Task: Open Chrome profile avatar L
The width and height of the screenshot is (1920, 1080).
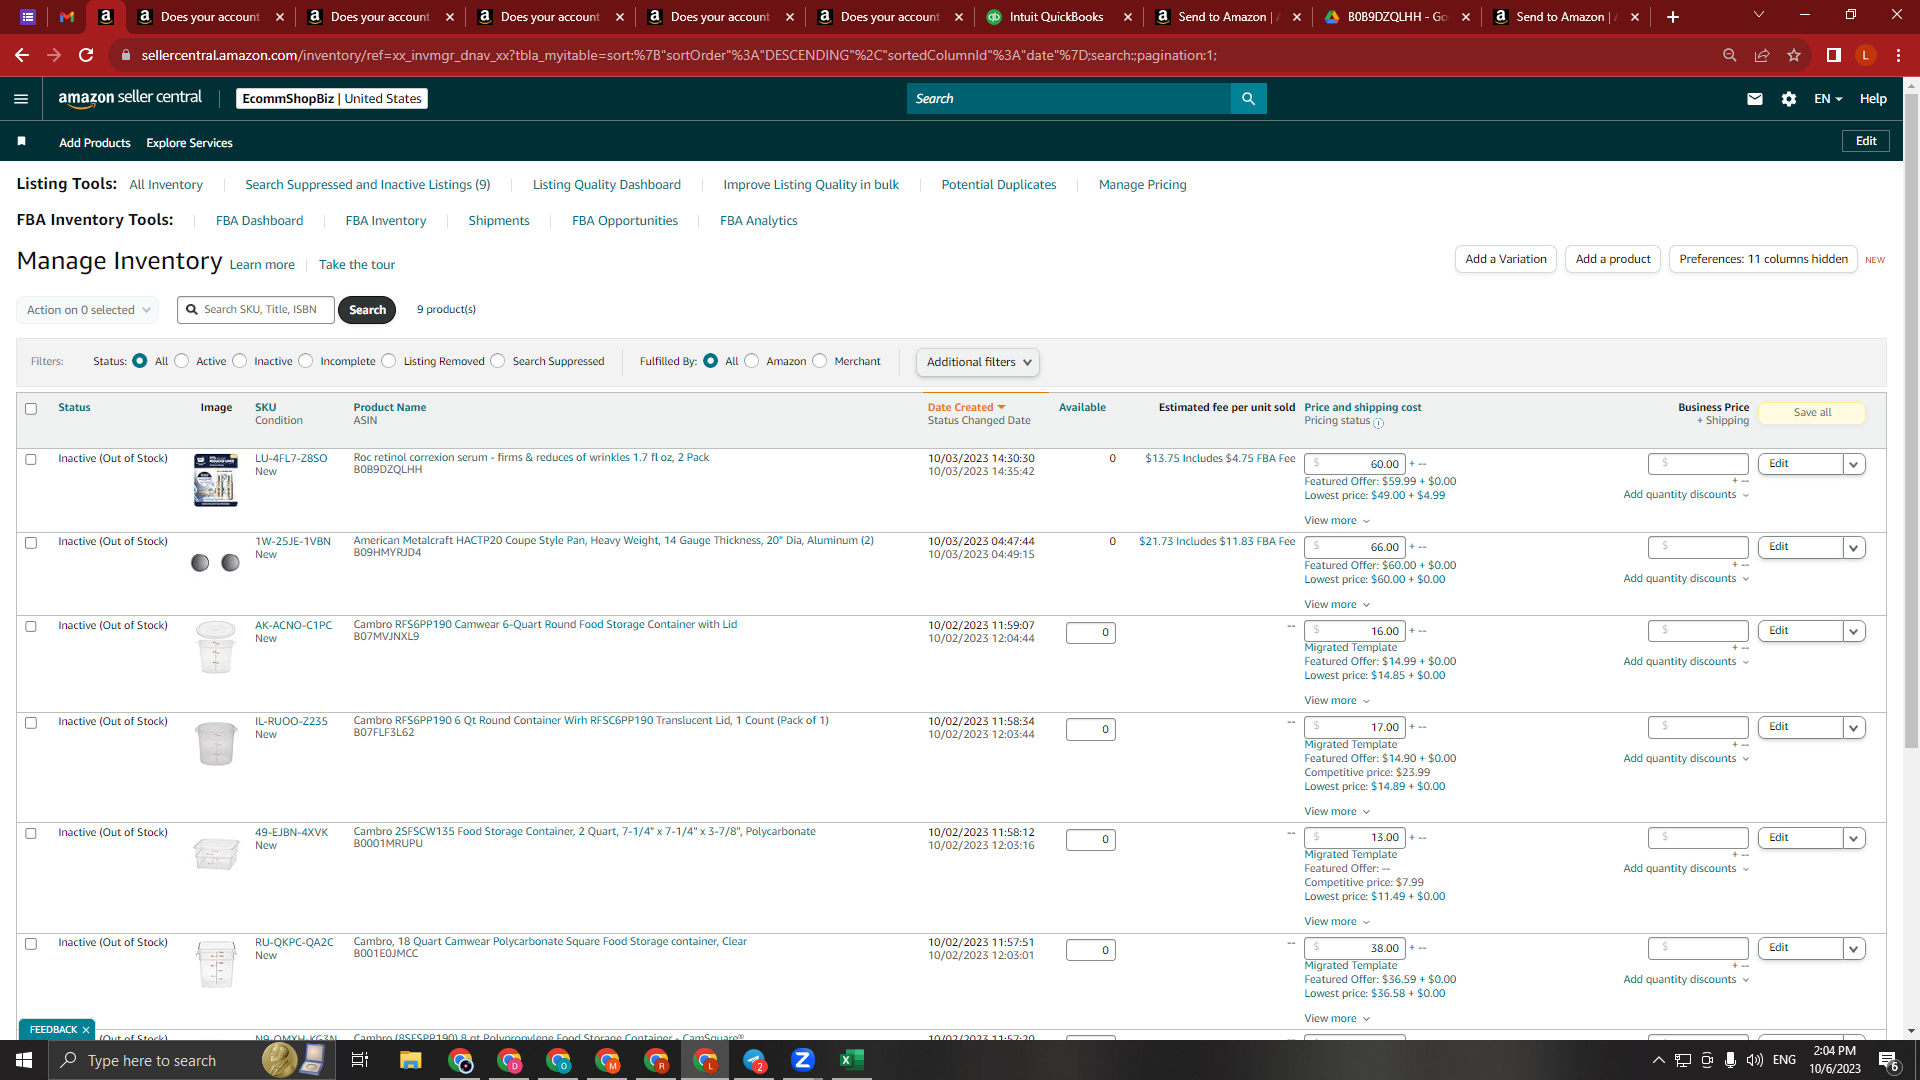Action: click(x=1866, y=55)
